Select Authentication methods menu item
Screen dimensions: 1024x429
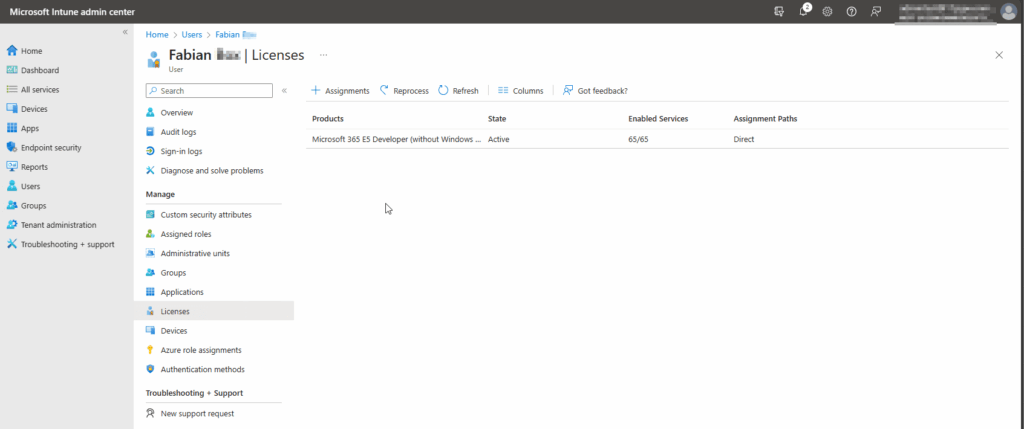point(203,369)
